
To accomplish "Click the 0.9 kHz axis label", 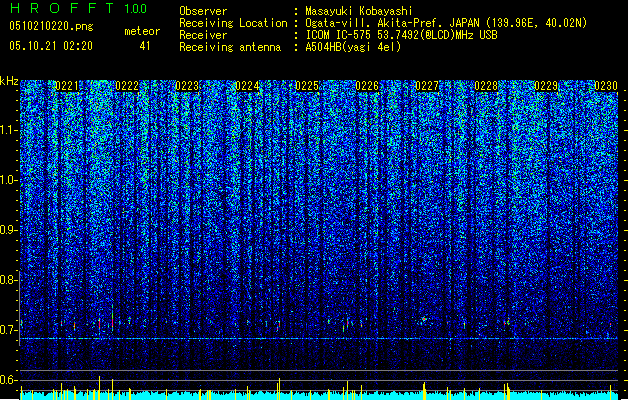I will point(9,230).
